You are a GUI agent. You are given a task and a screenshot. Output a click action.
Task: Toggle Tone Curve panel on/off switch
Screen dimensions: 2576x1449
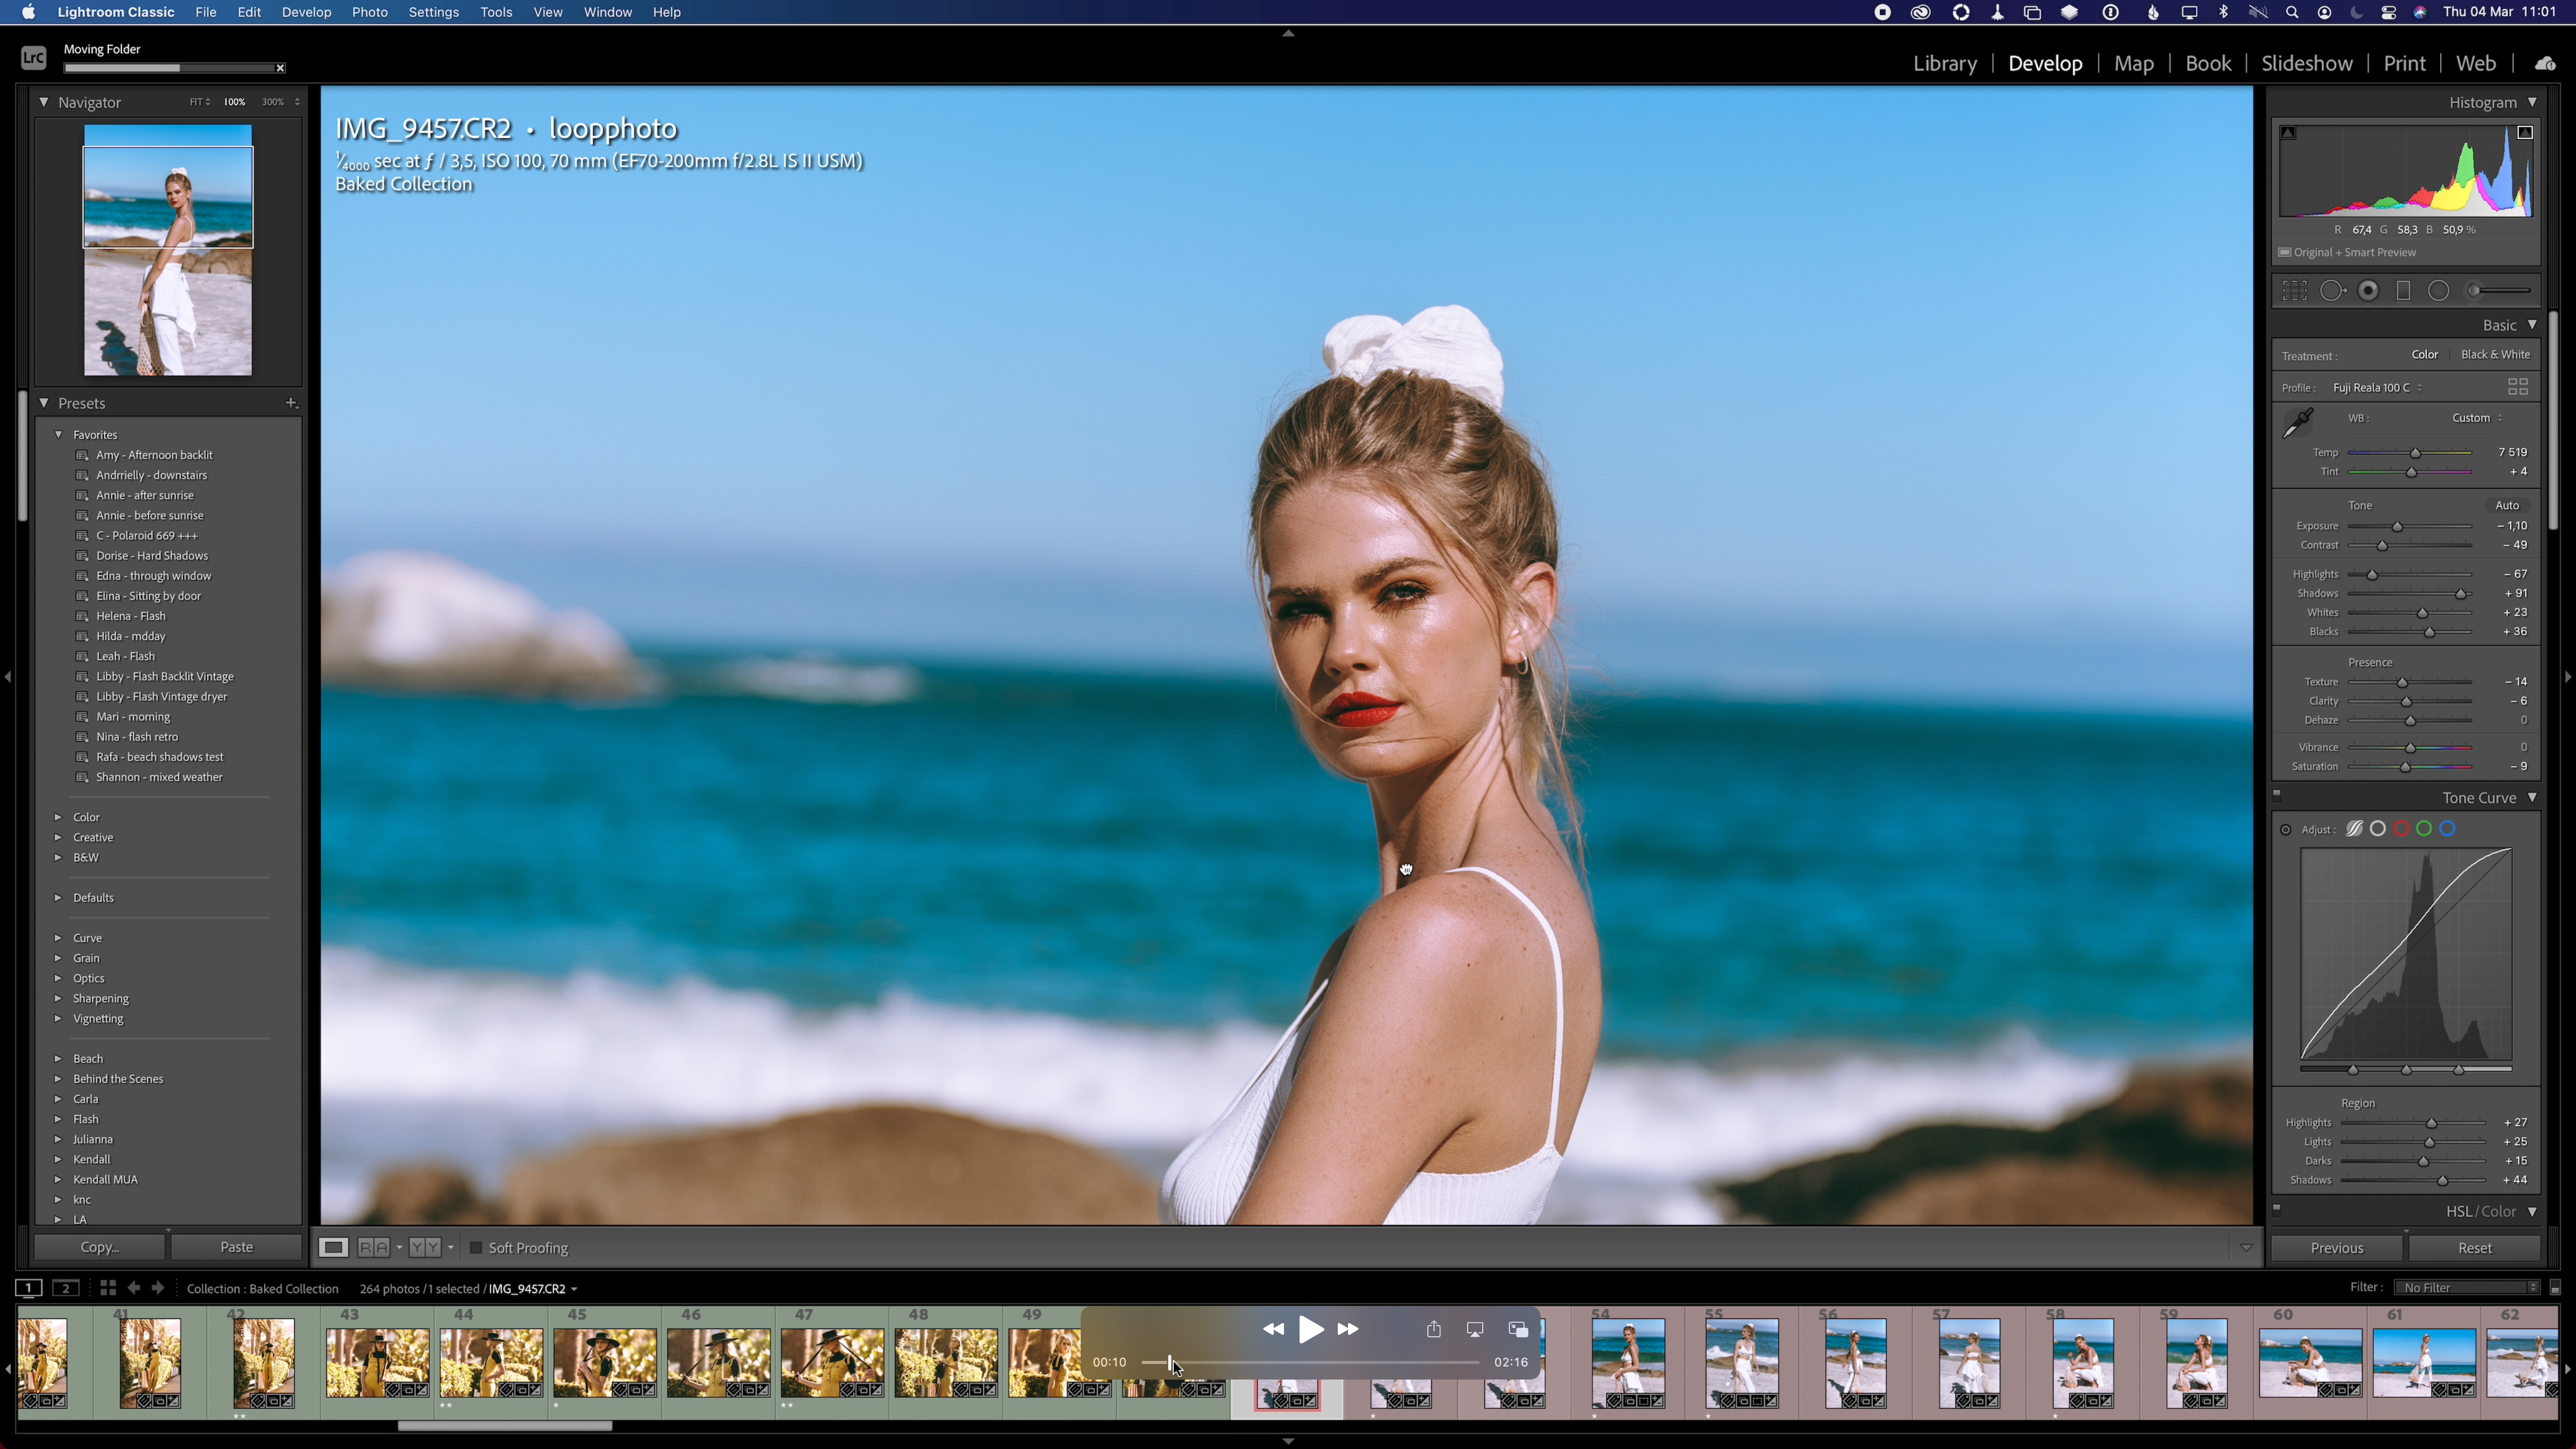[2278, 796]
